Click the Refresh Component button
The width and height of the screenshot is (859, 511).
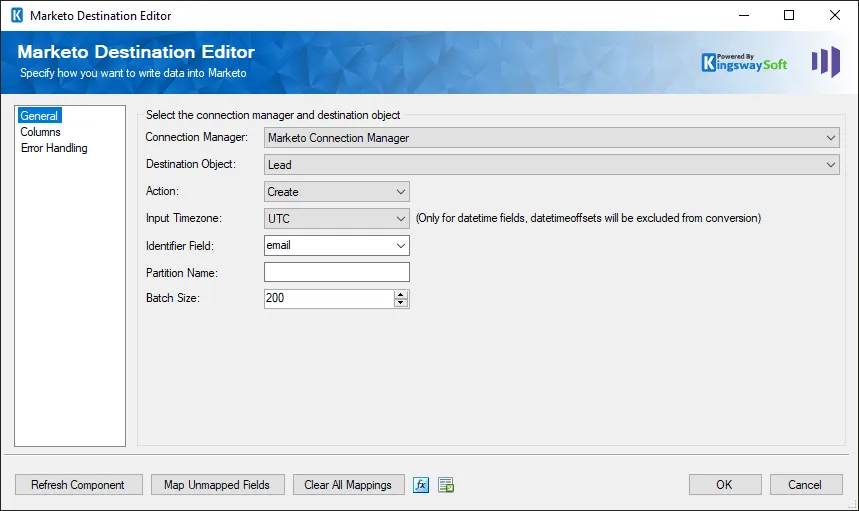[x=78, y=485]
